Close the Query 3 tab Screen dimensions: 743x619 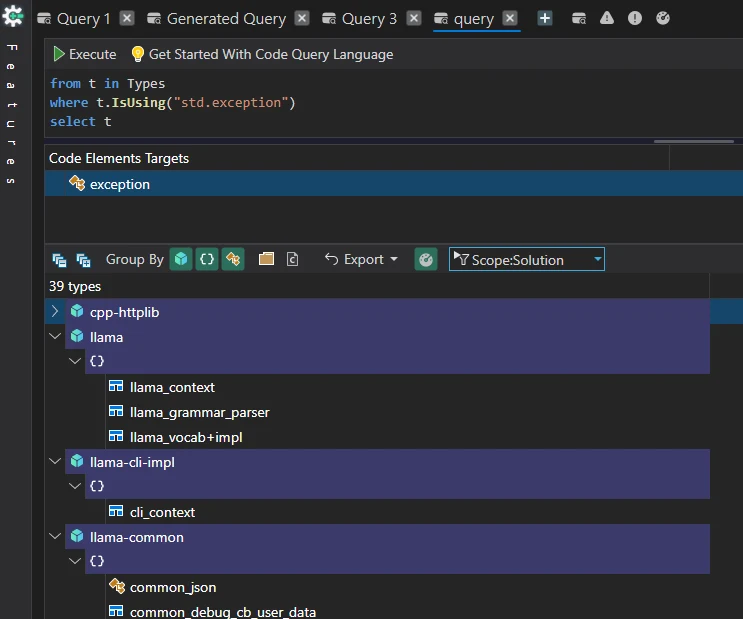point(414,18)
